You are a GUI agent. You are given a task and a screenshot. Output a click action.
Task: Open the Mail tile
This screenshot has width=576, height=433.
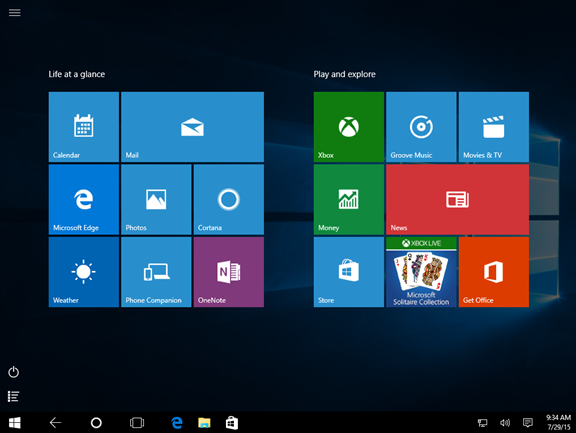(x=192, y=127)
